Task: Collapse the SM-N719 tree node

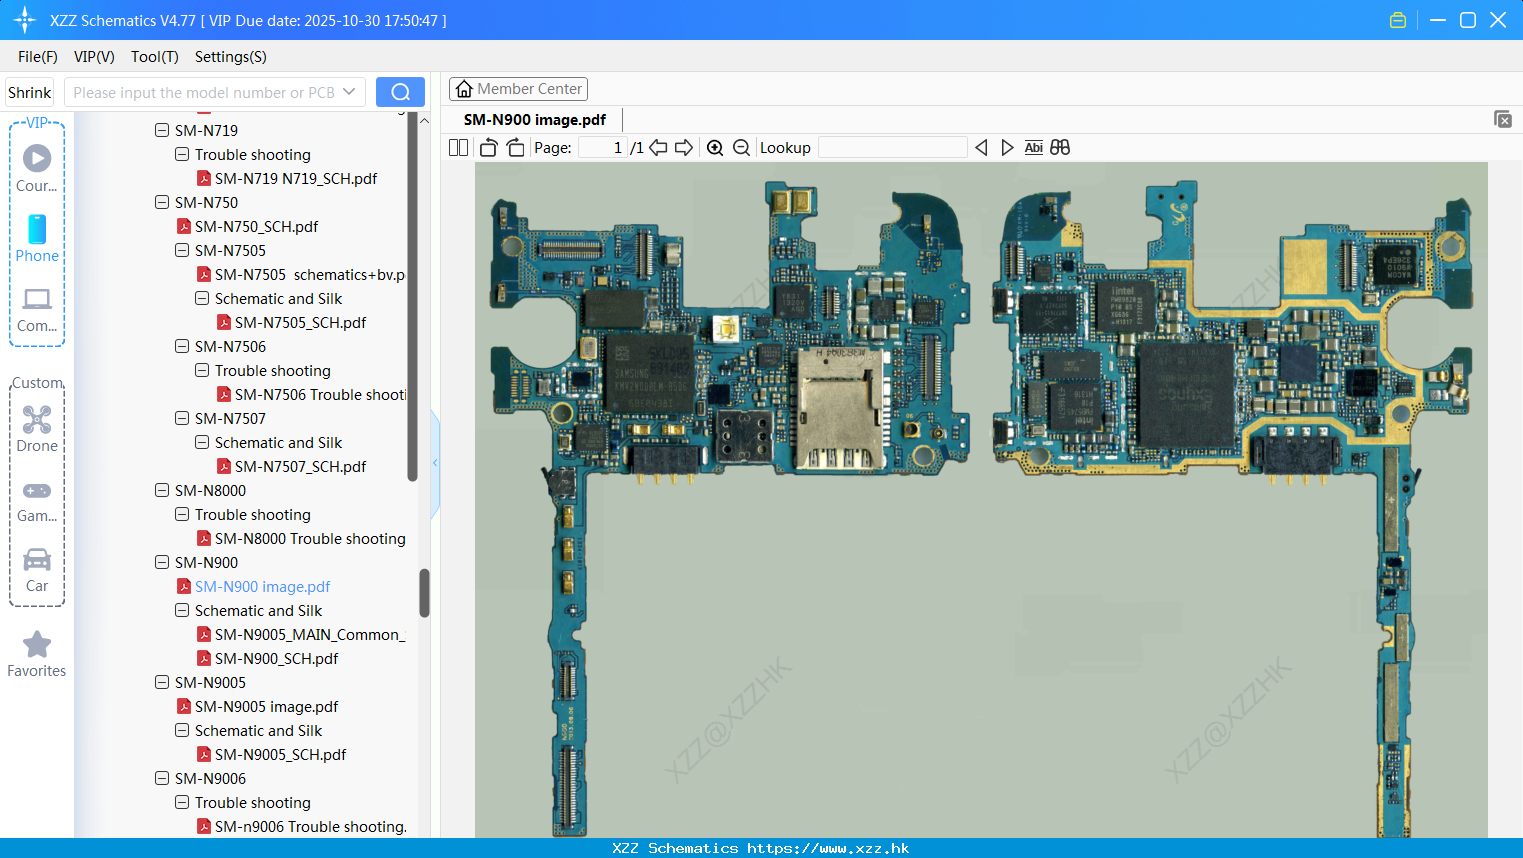Action: pos(162,130)
